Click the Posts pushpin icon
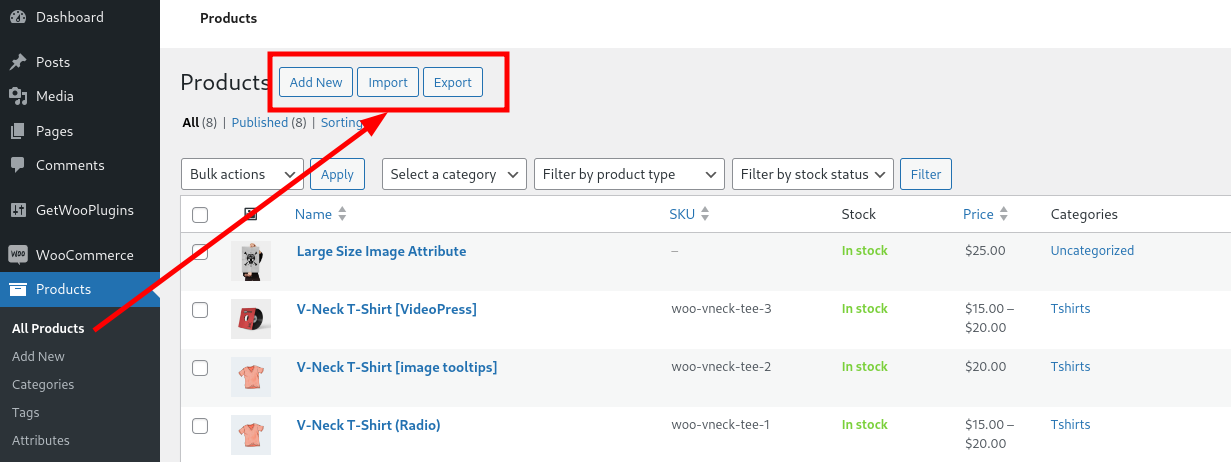This screenshot has width=1231, height=462. pos(17,62)
